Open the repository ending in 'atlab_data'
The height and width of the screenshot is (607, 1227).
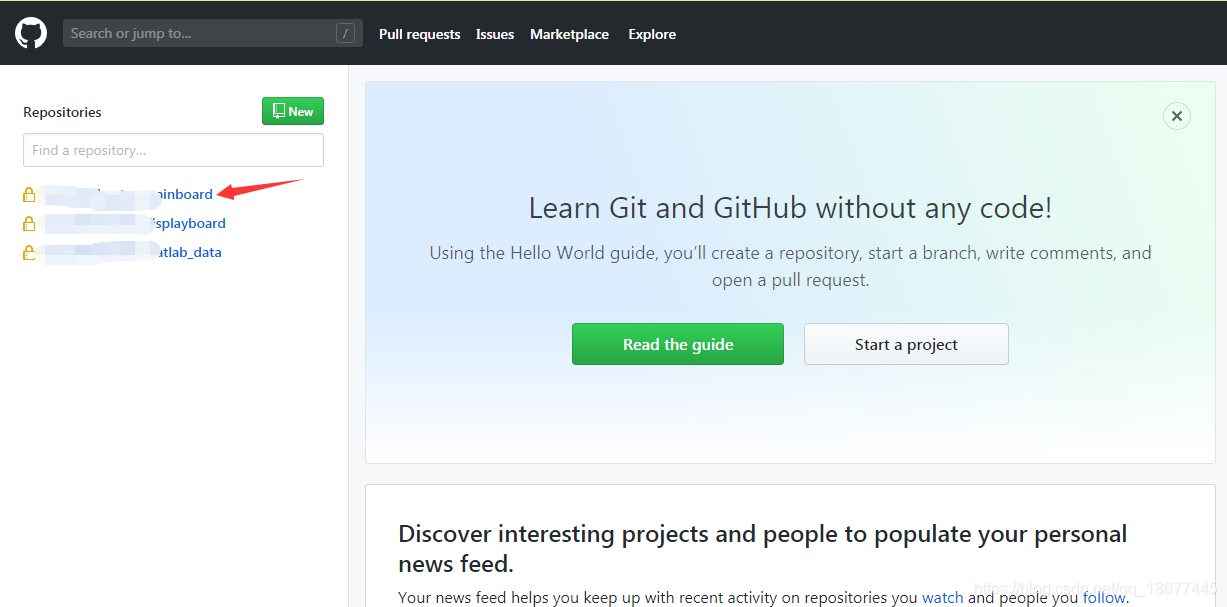133,252
